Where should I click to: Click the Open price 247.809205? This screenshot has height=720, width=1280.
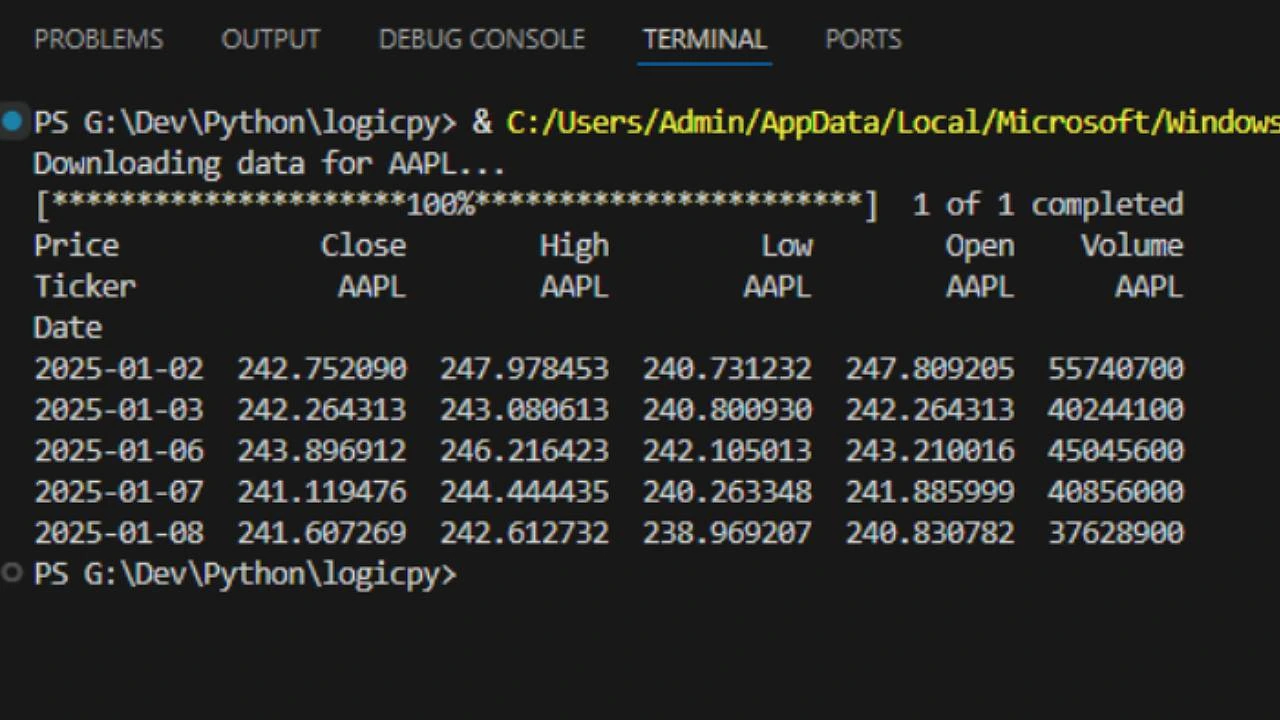(929, 368)
